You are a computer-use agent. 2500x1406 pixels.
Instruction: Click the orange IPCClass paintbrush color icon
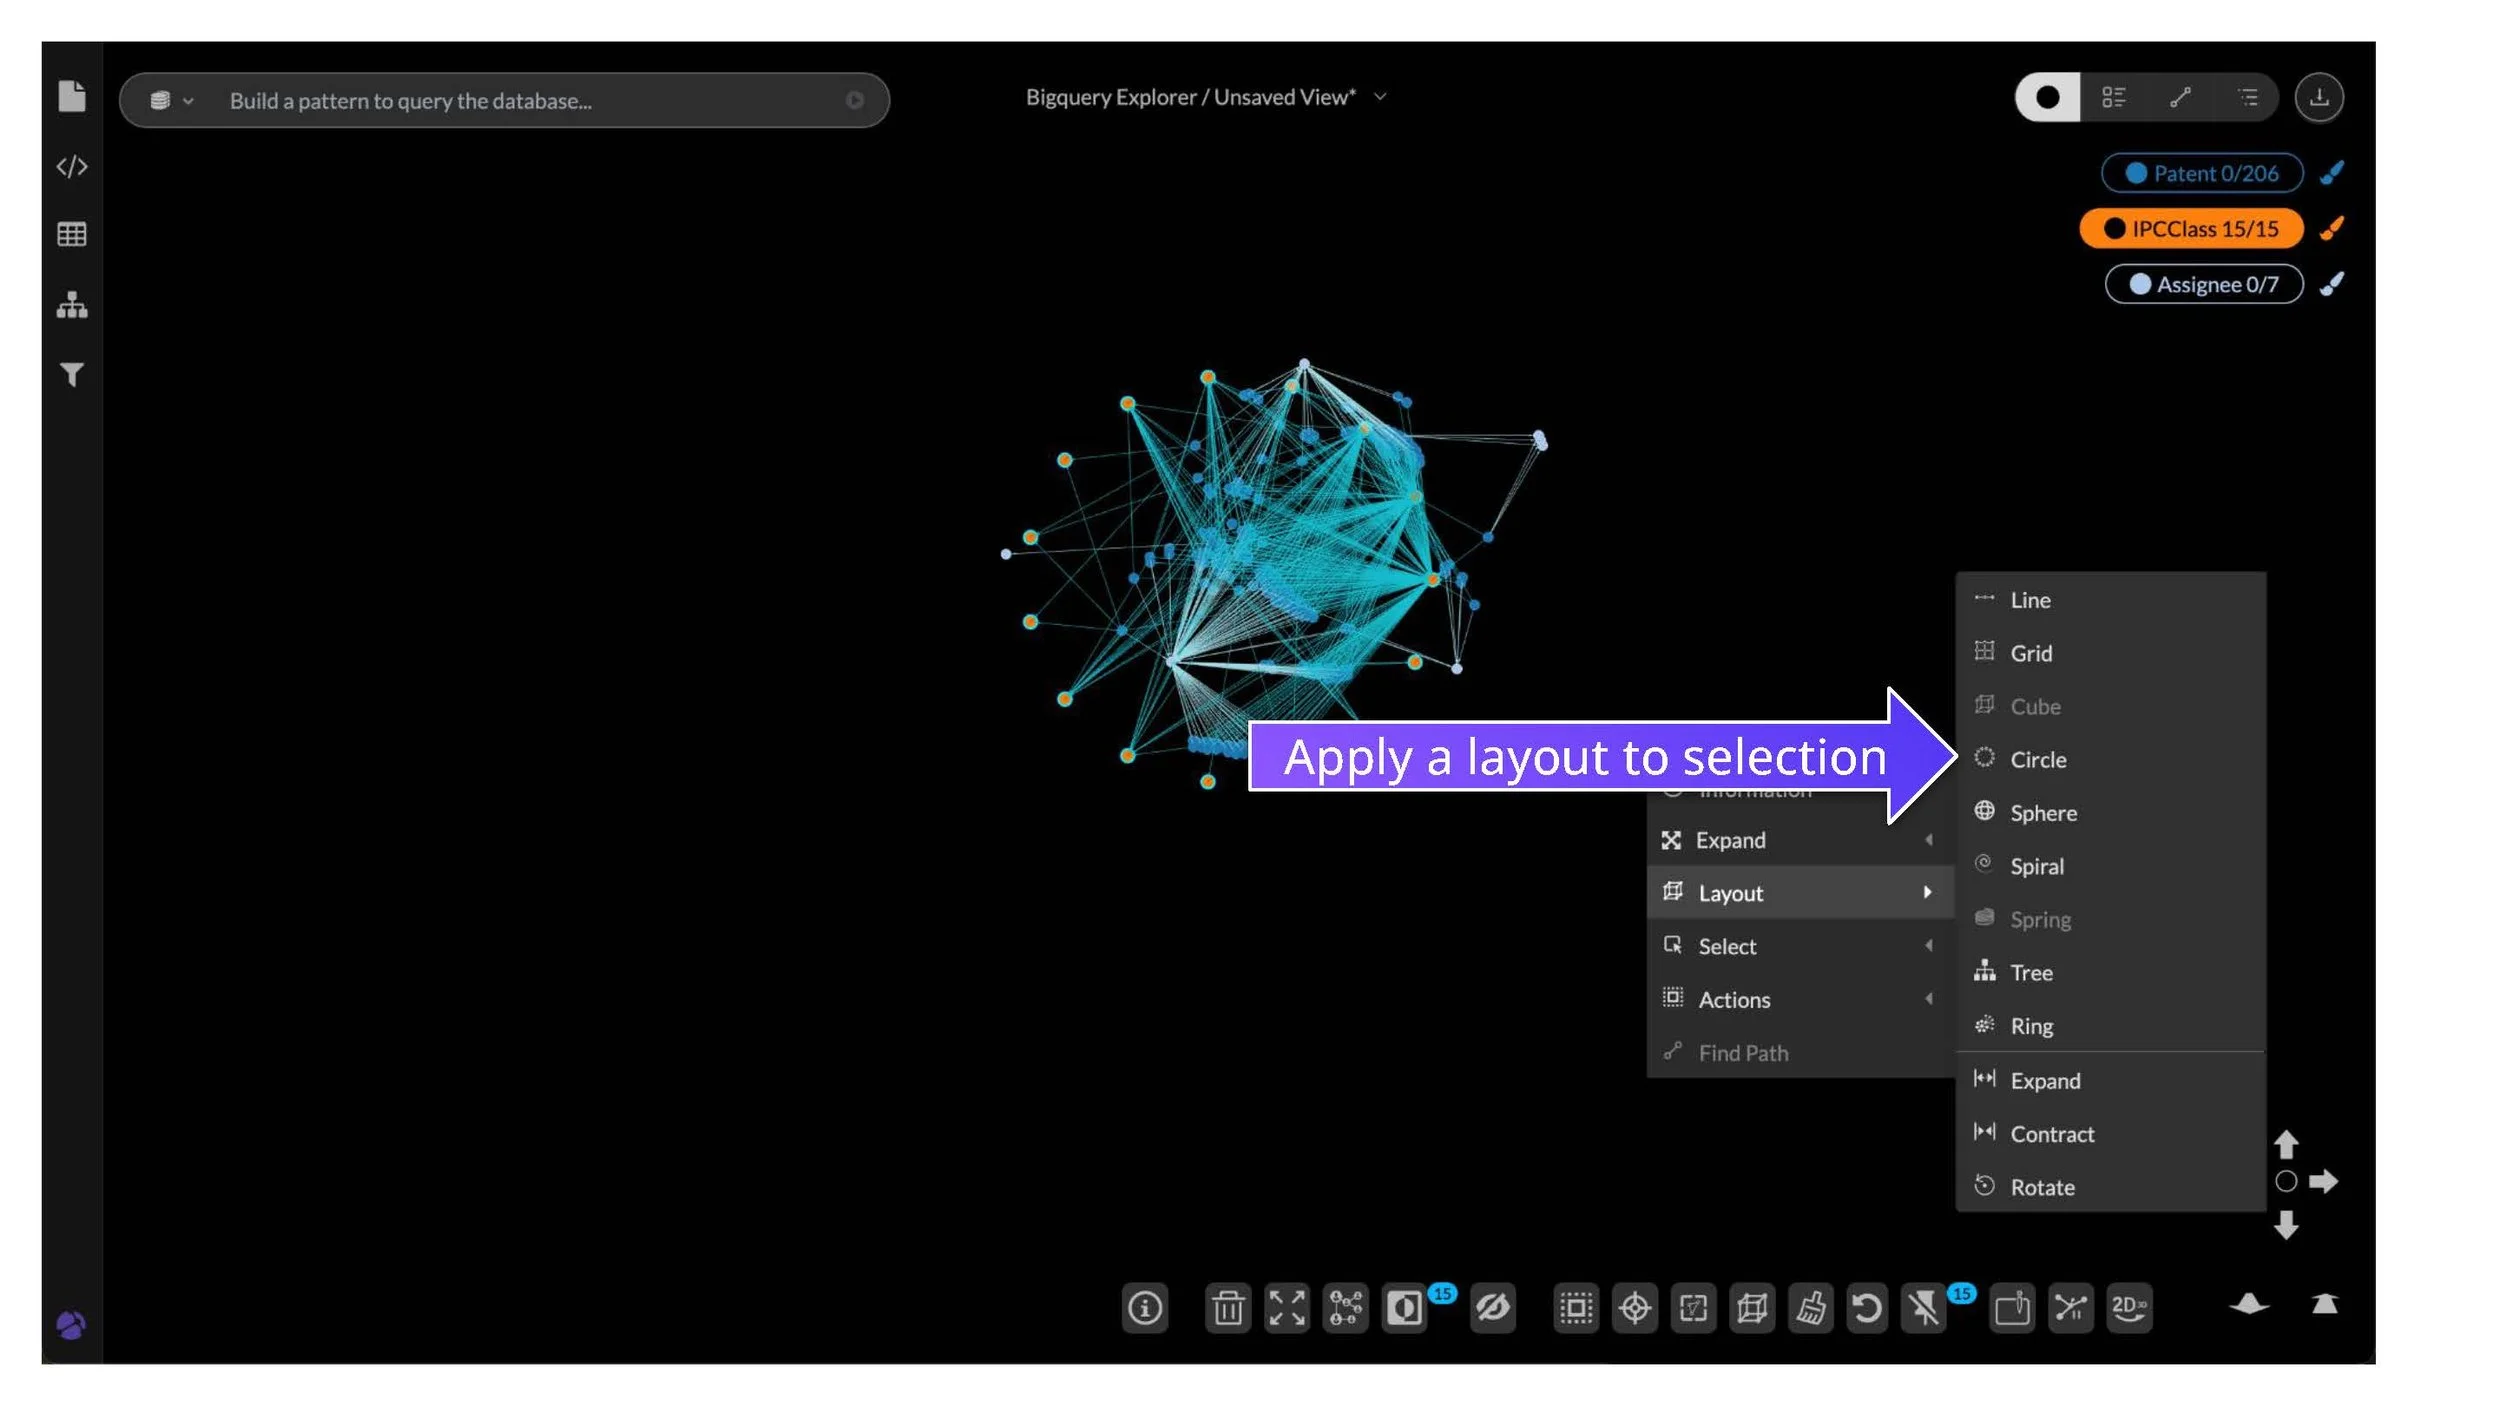pos(2331,229)
